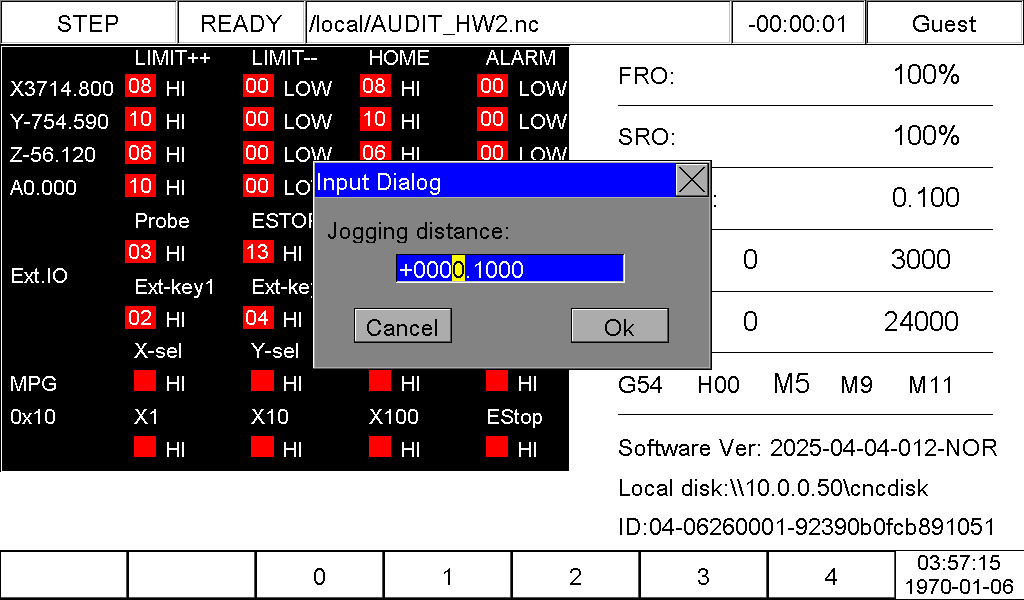Click the FRO 100% value
This screenshot has width=1024, height=600.
(x=926, y=75)
